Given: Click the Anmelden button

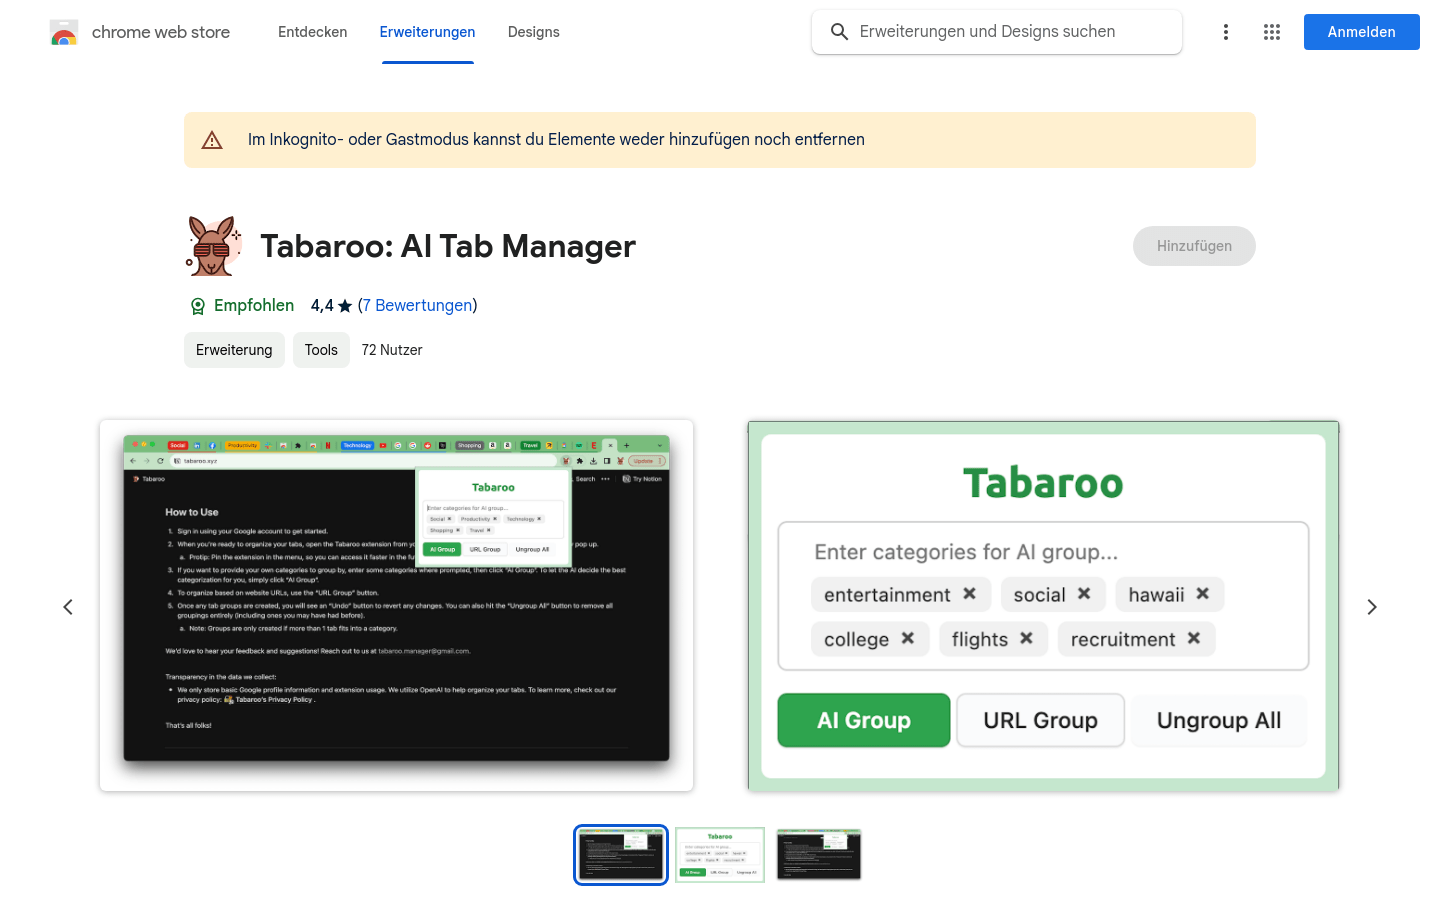Looking at the screenshot, I should (1362, 32).
